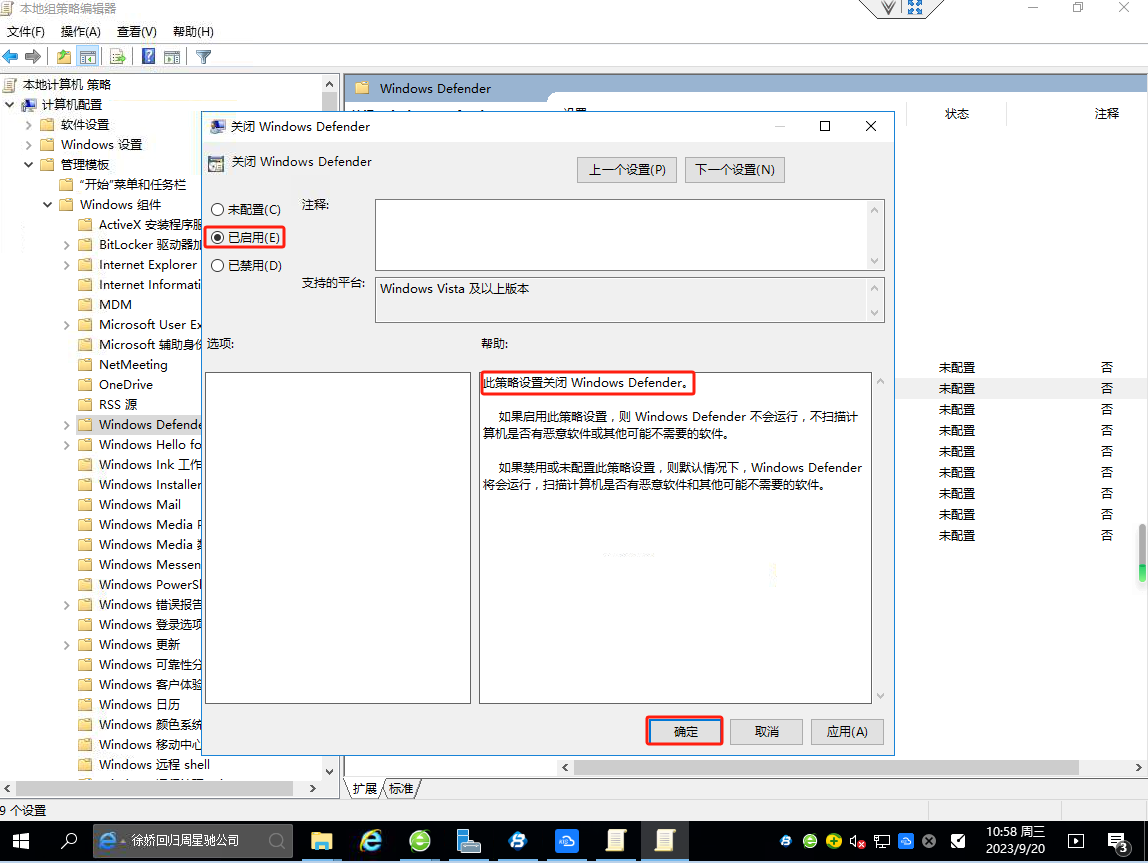Click the yellow plus tray icon
This screenshot has width=1148, height=863.
[x=833, y=841]
